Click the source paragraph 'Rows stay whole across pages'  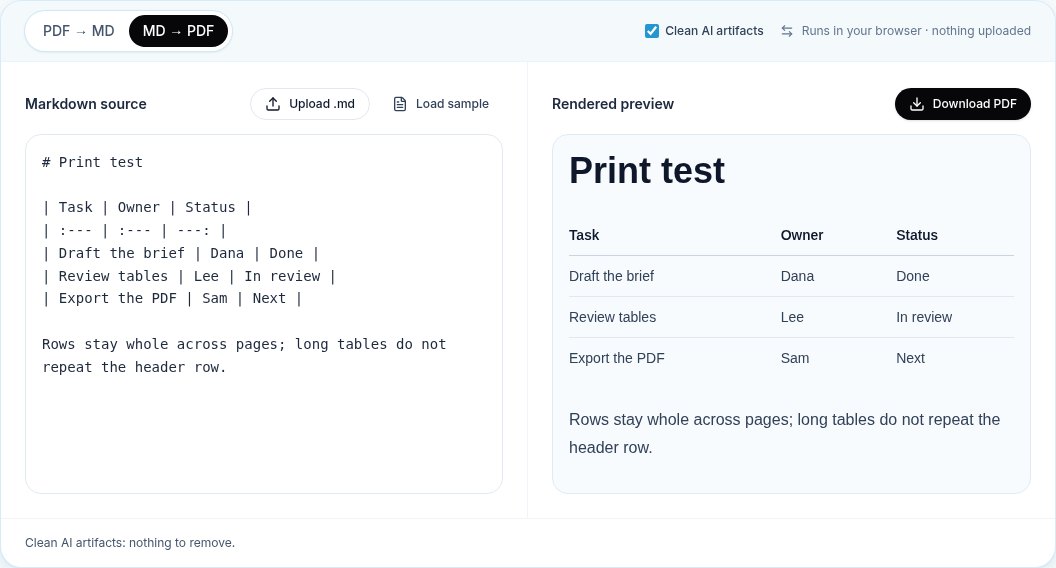coord(244,356)
